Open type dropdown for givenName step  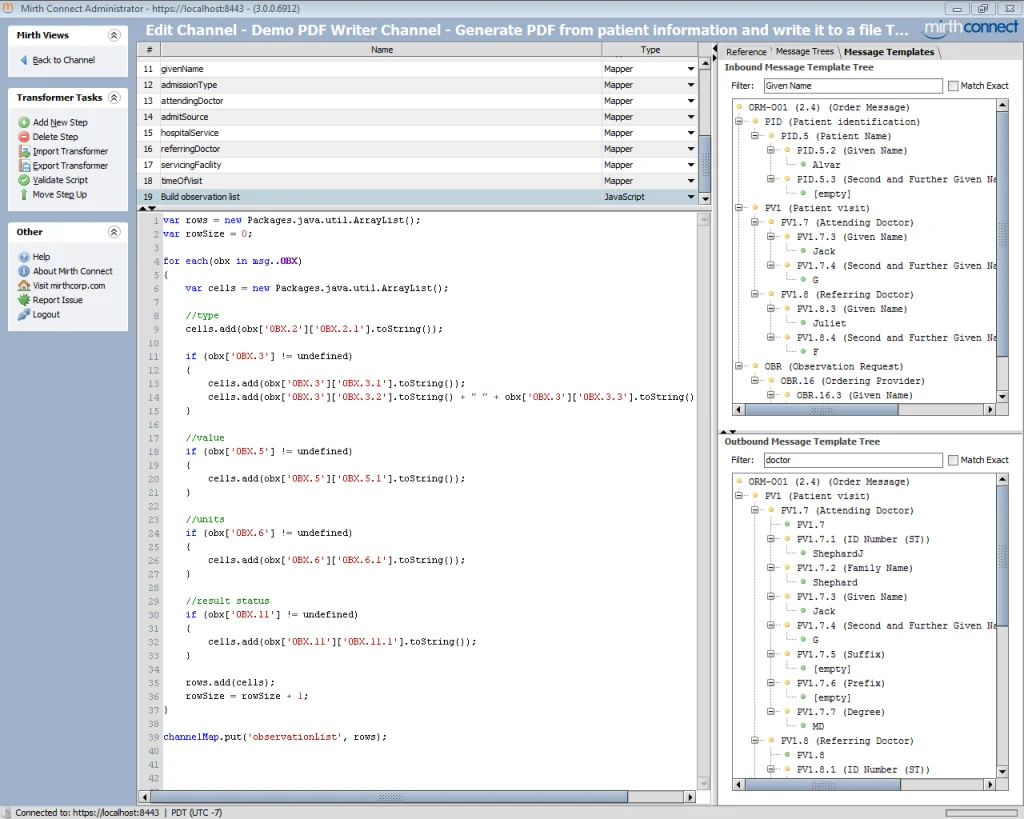click(690, 69)
